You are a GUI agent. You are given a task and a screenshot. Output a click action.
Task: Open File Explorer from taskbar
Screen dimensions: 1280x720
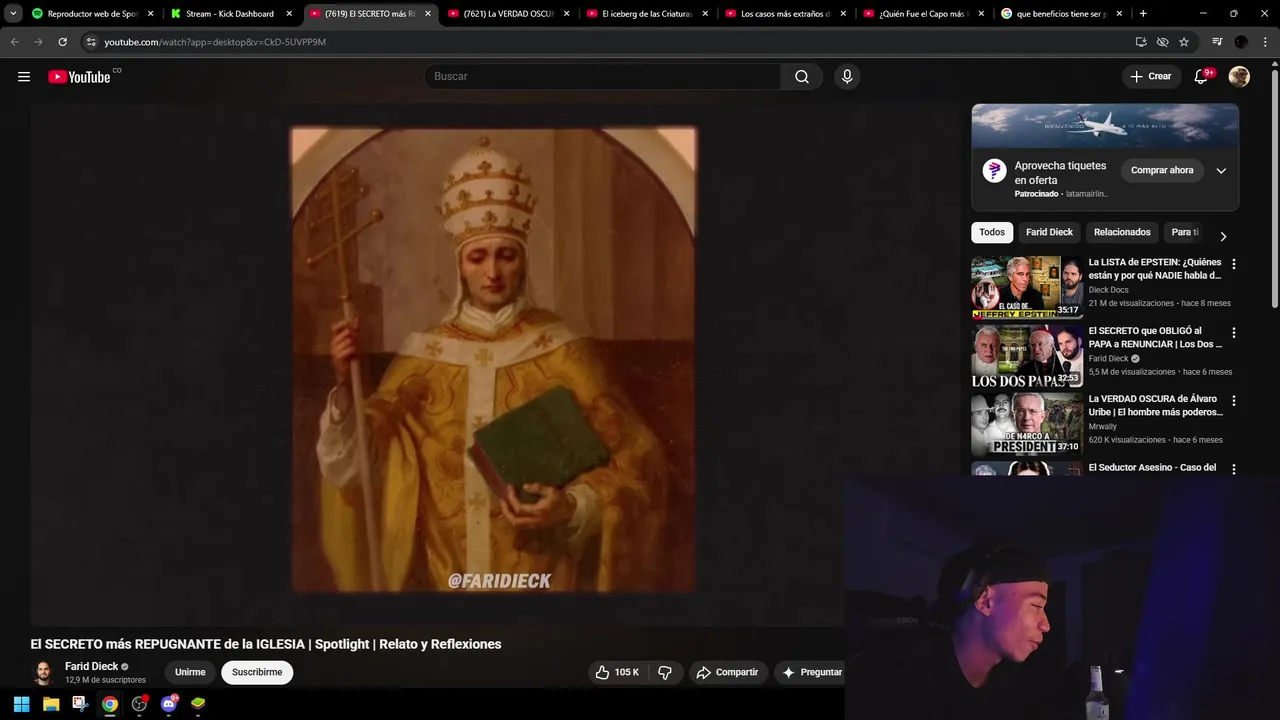[51, 704]
